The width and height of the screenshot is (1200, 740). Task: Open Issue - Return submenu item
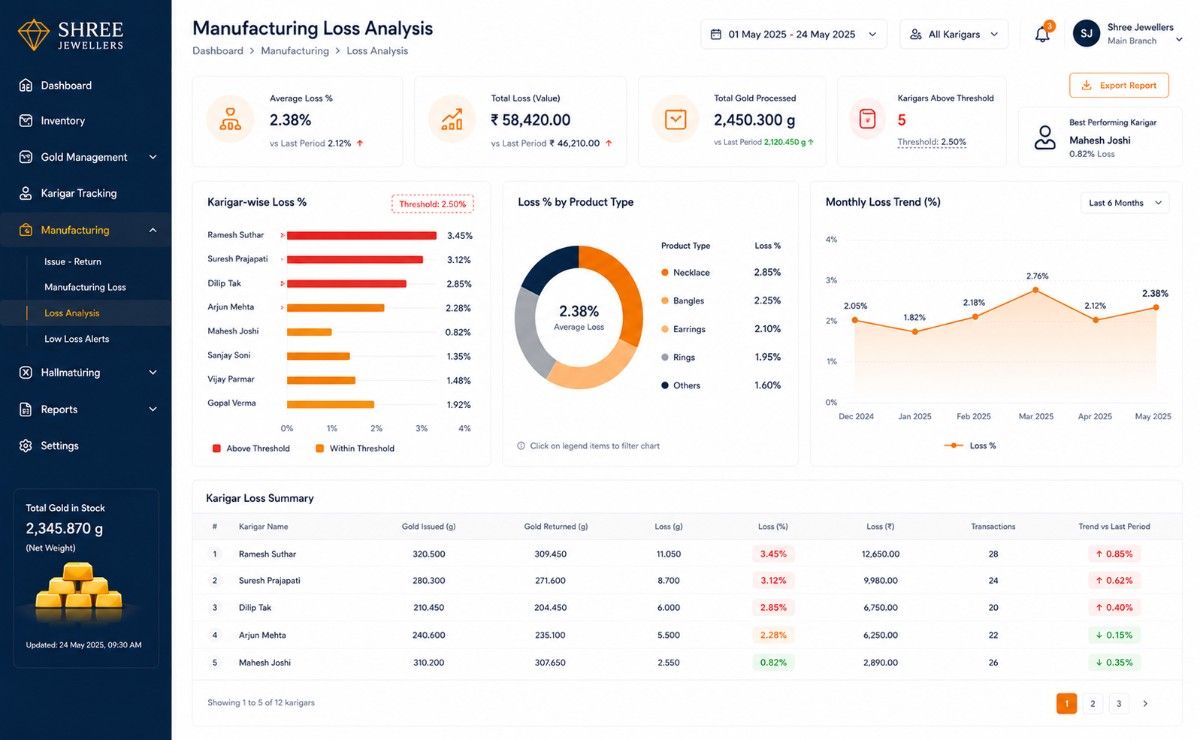(73, 262)
